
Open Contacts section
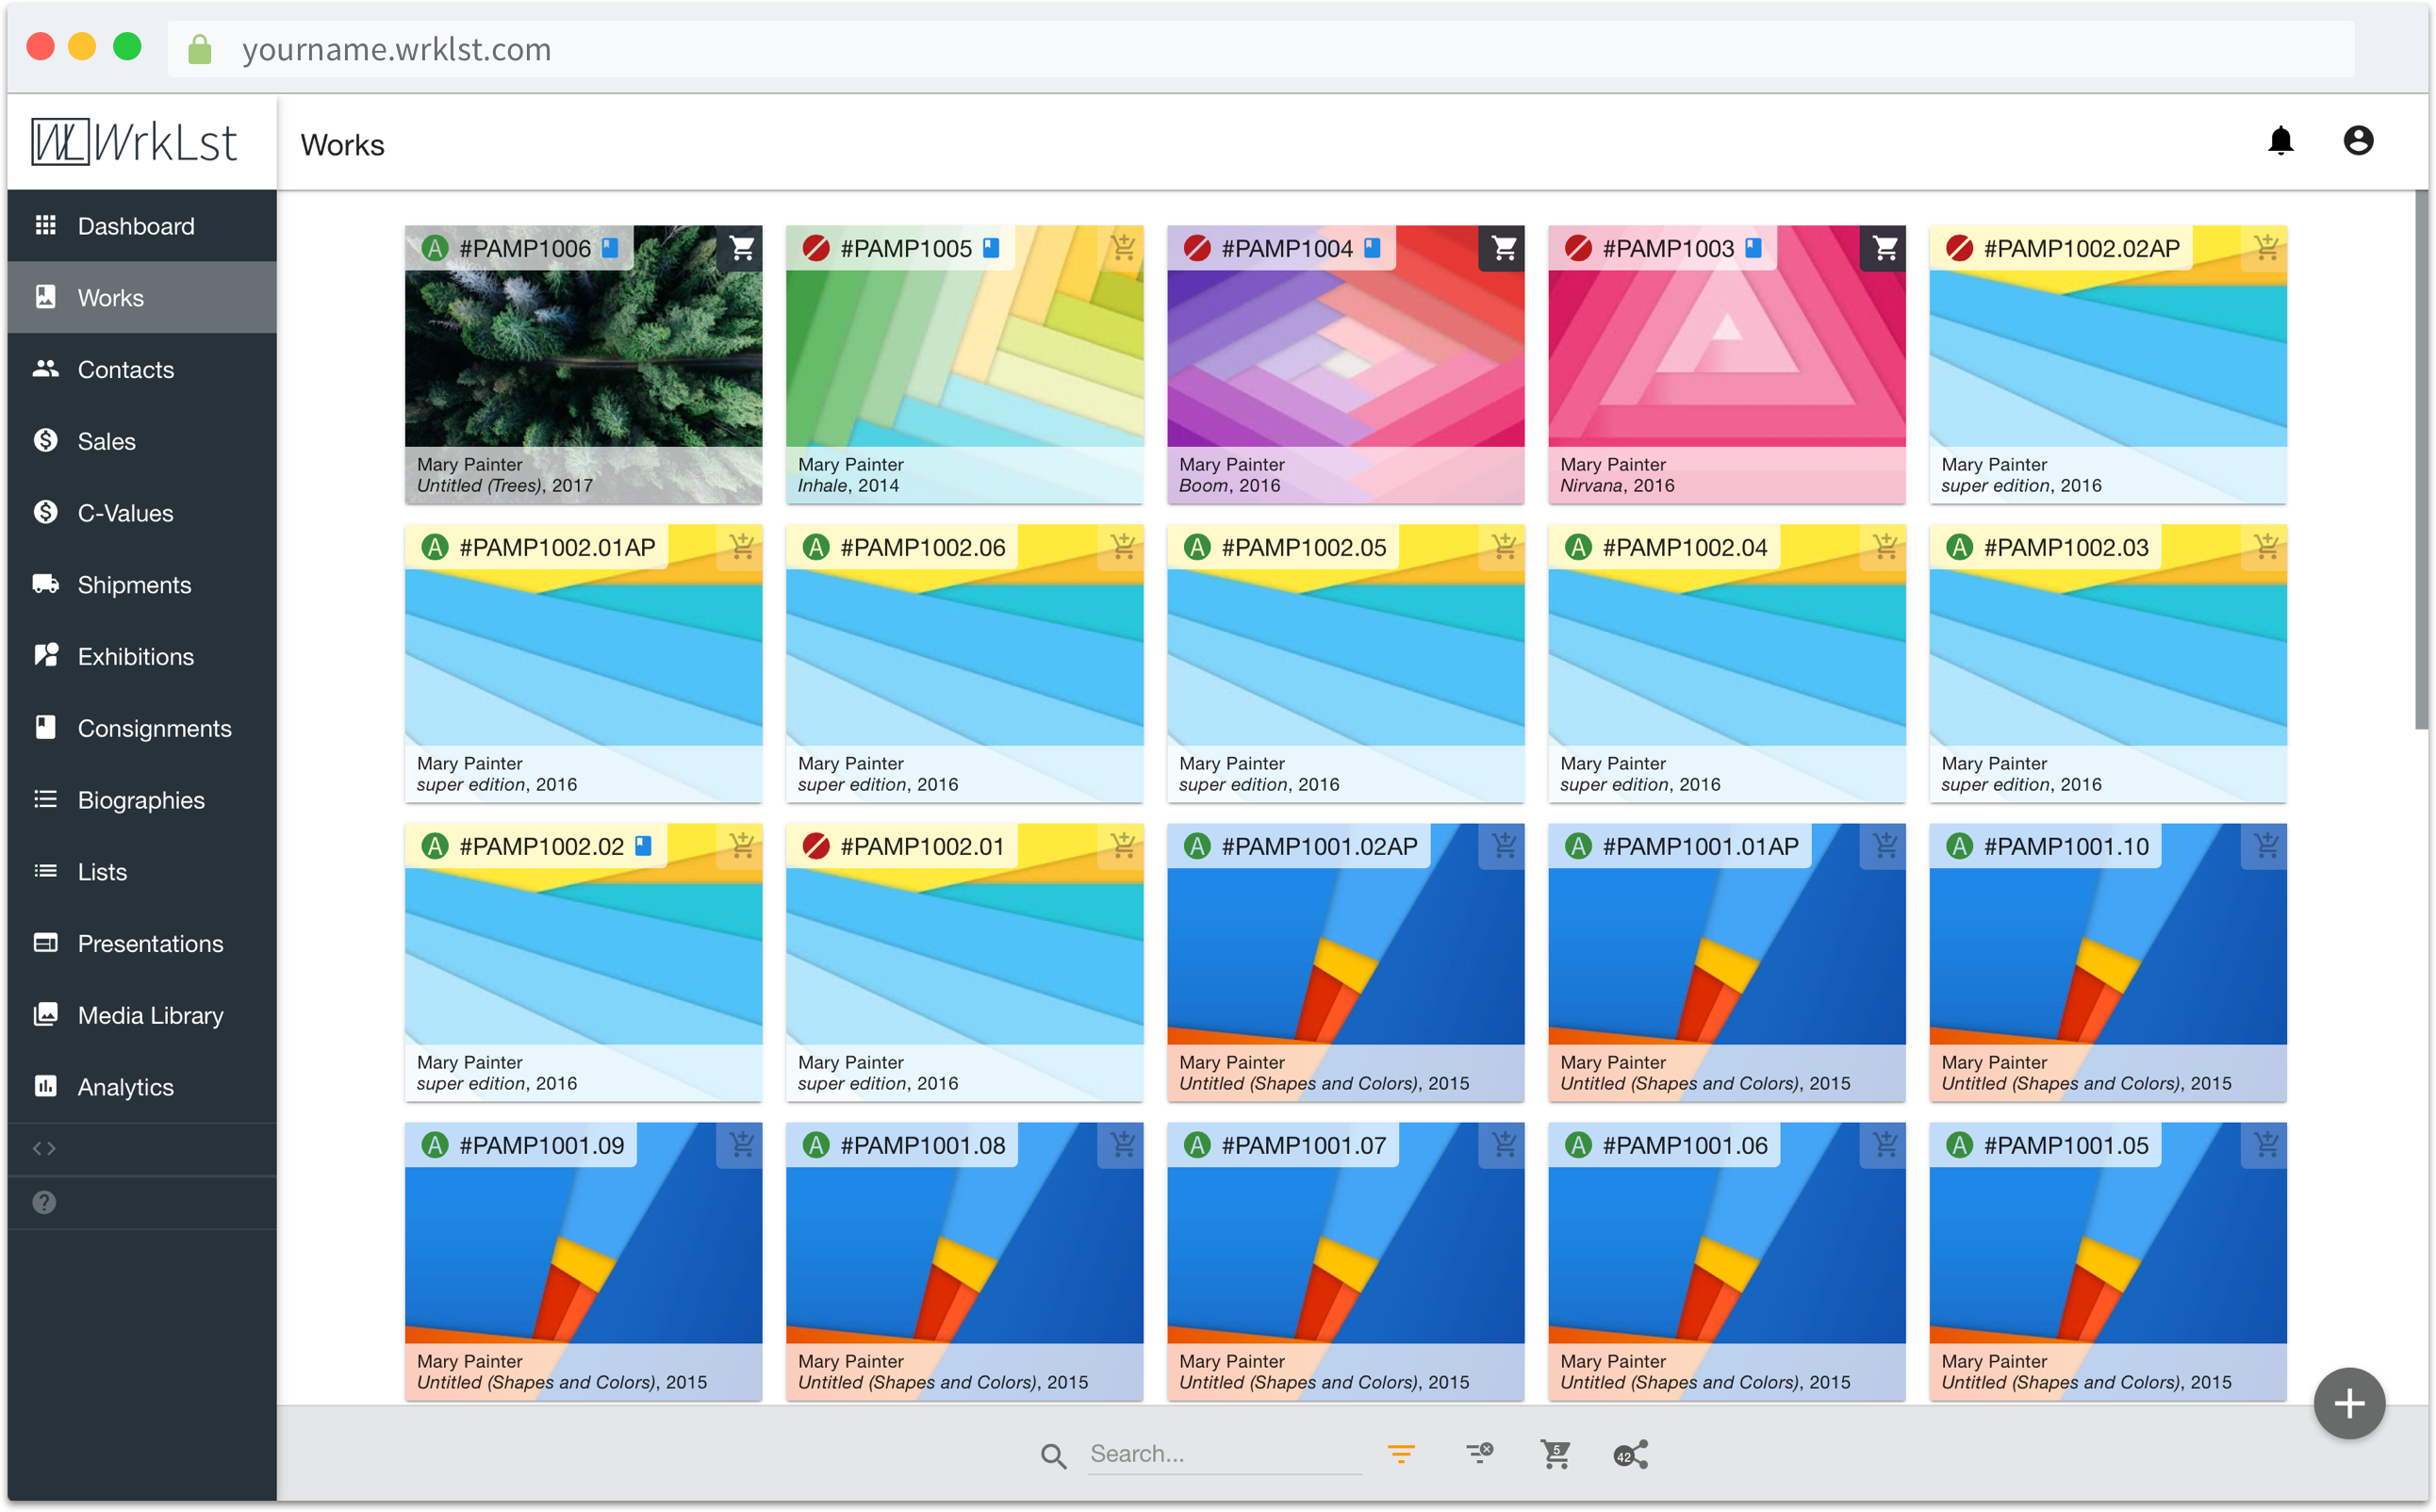click(142, 369)
